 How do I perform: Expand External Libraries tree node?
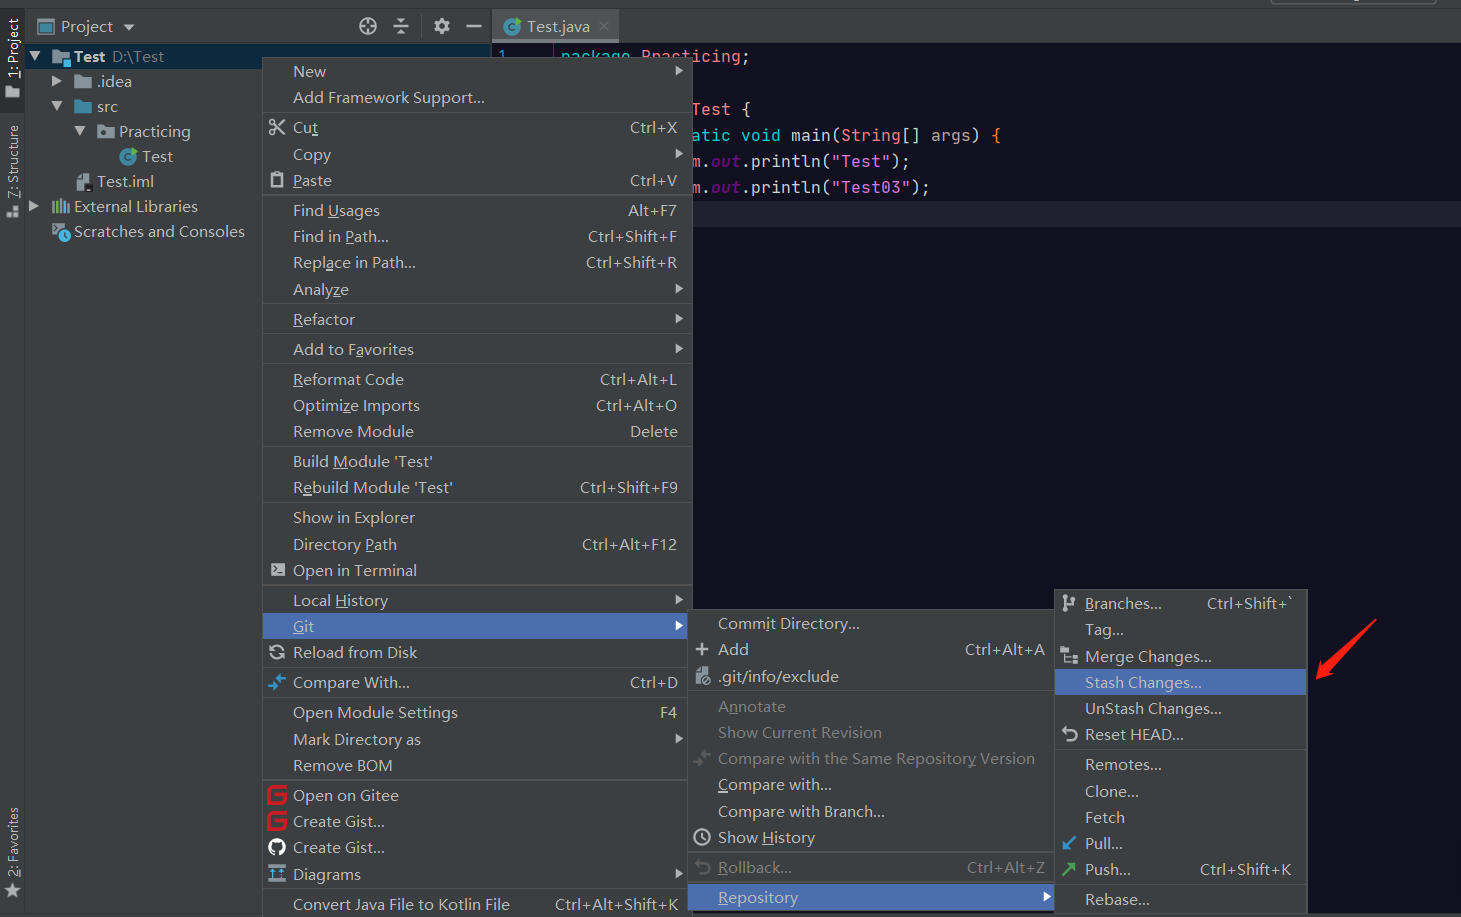(x=34, y=206)
